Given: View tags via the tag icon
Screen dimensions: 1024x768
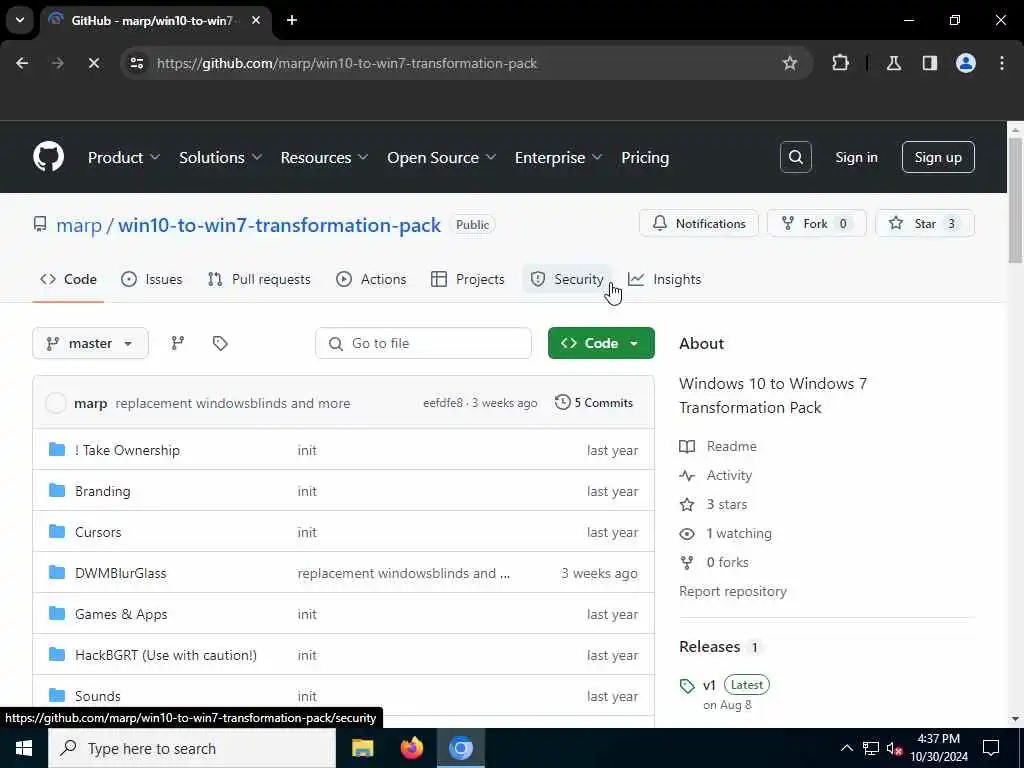Looking at the screenshot, I should point(220,343).
